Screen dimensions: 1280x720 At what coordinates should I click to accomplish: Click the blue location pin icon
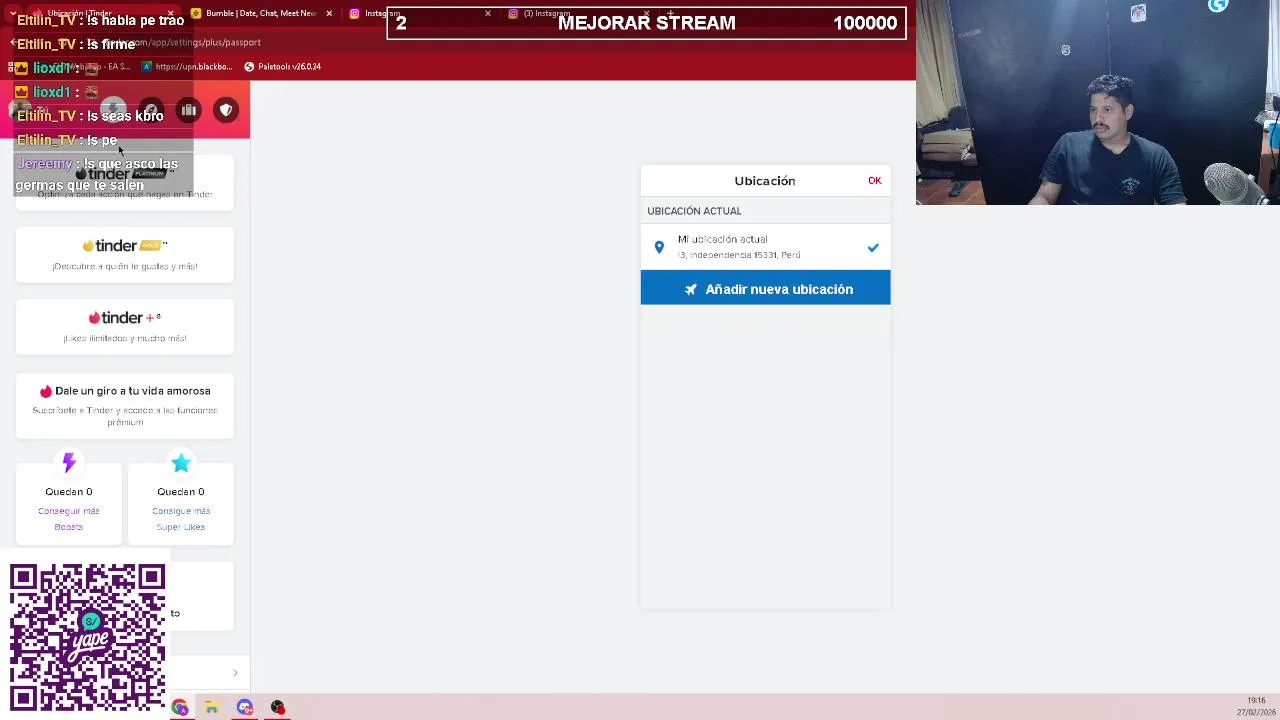[x=659, y=247]
